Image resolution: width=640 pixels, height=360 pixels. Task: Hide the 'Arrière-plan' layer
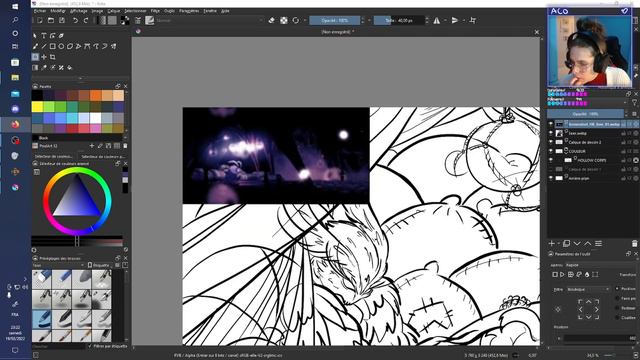click(x=551, y=178)
